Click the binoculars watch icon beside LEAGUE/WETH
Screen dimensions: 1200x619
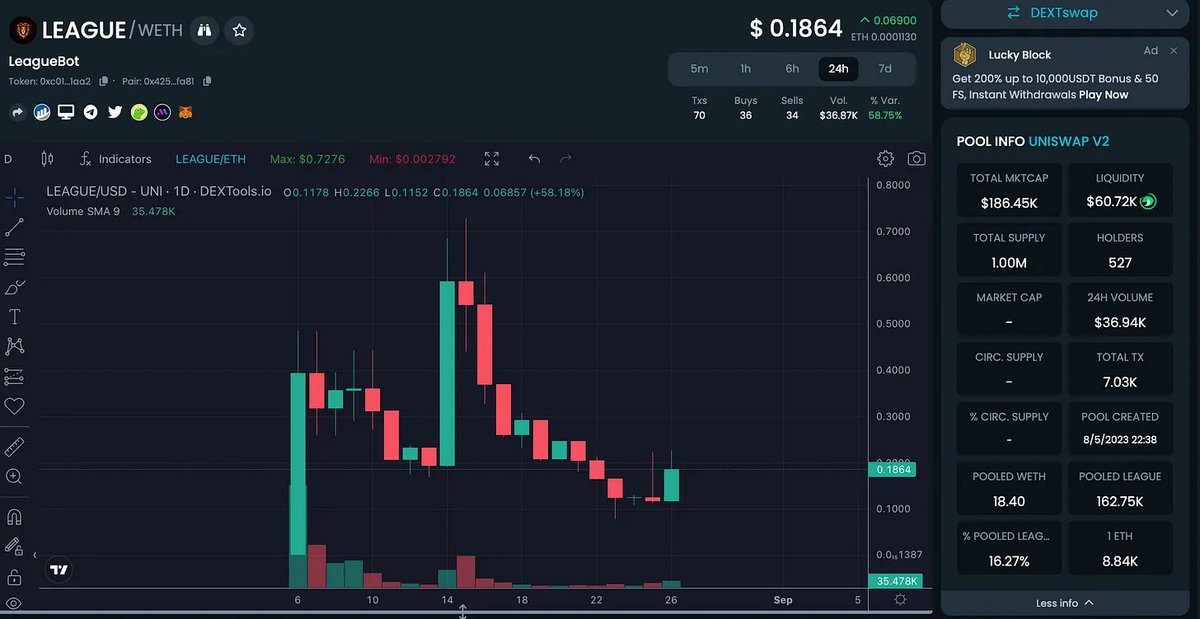point(204,30)
